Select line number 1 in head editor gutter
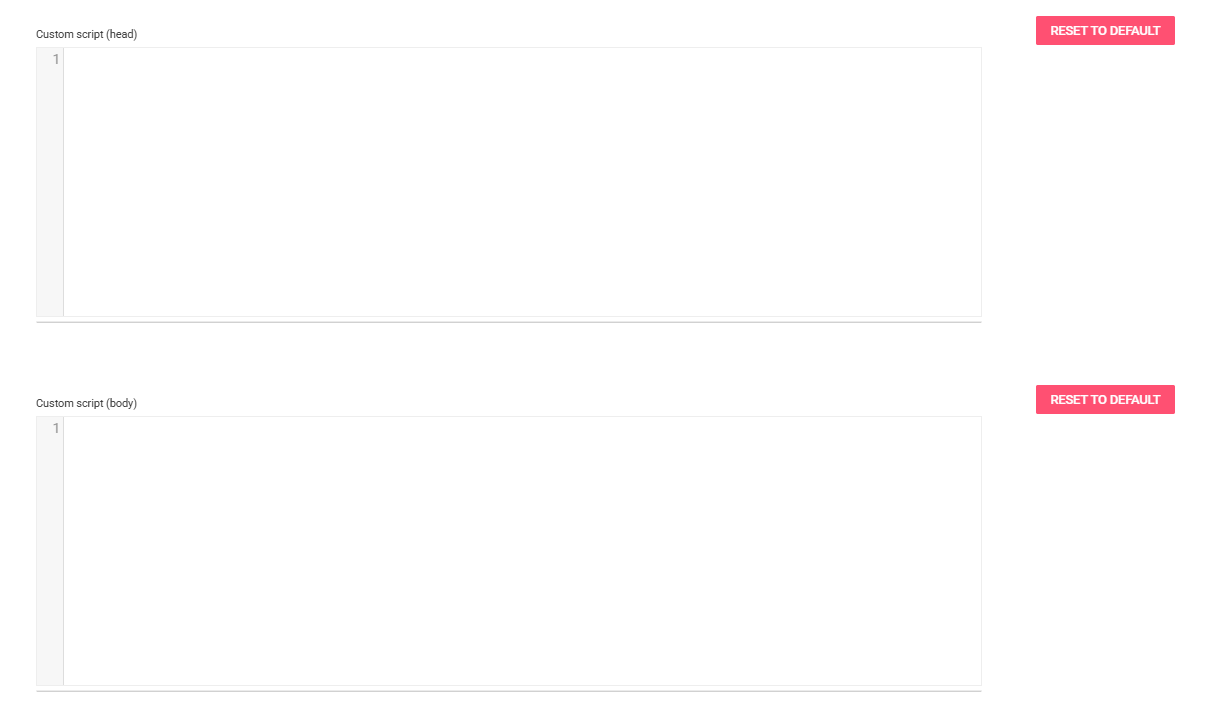 [56, 59]
